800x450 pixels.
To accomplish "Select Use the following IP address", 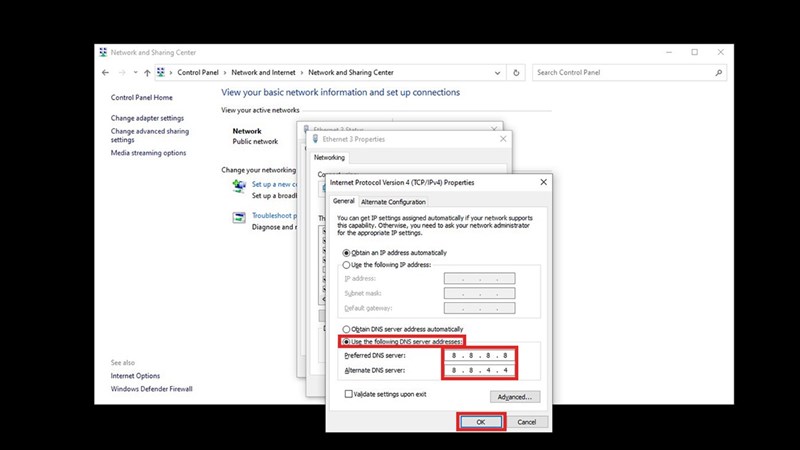I will tap(387, 265).
